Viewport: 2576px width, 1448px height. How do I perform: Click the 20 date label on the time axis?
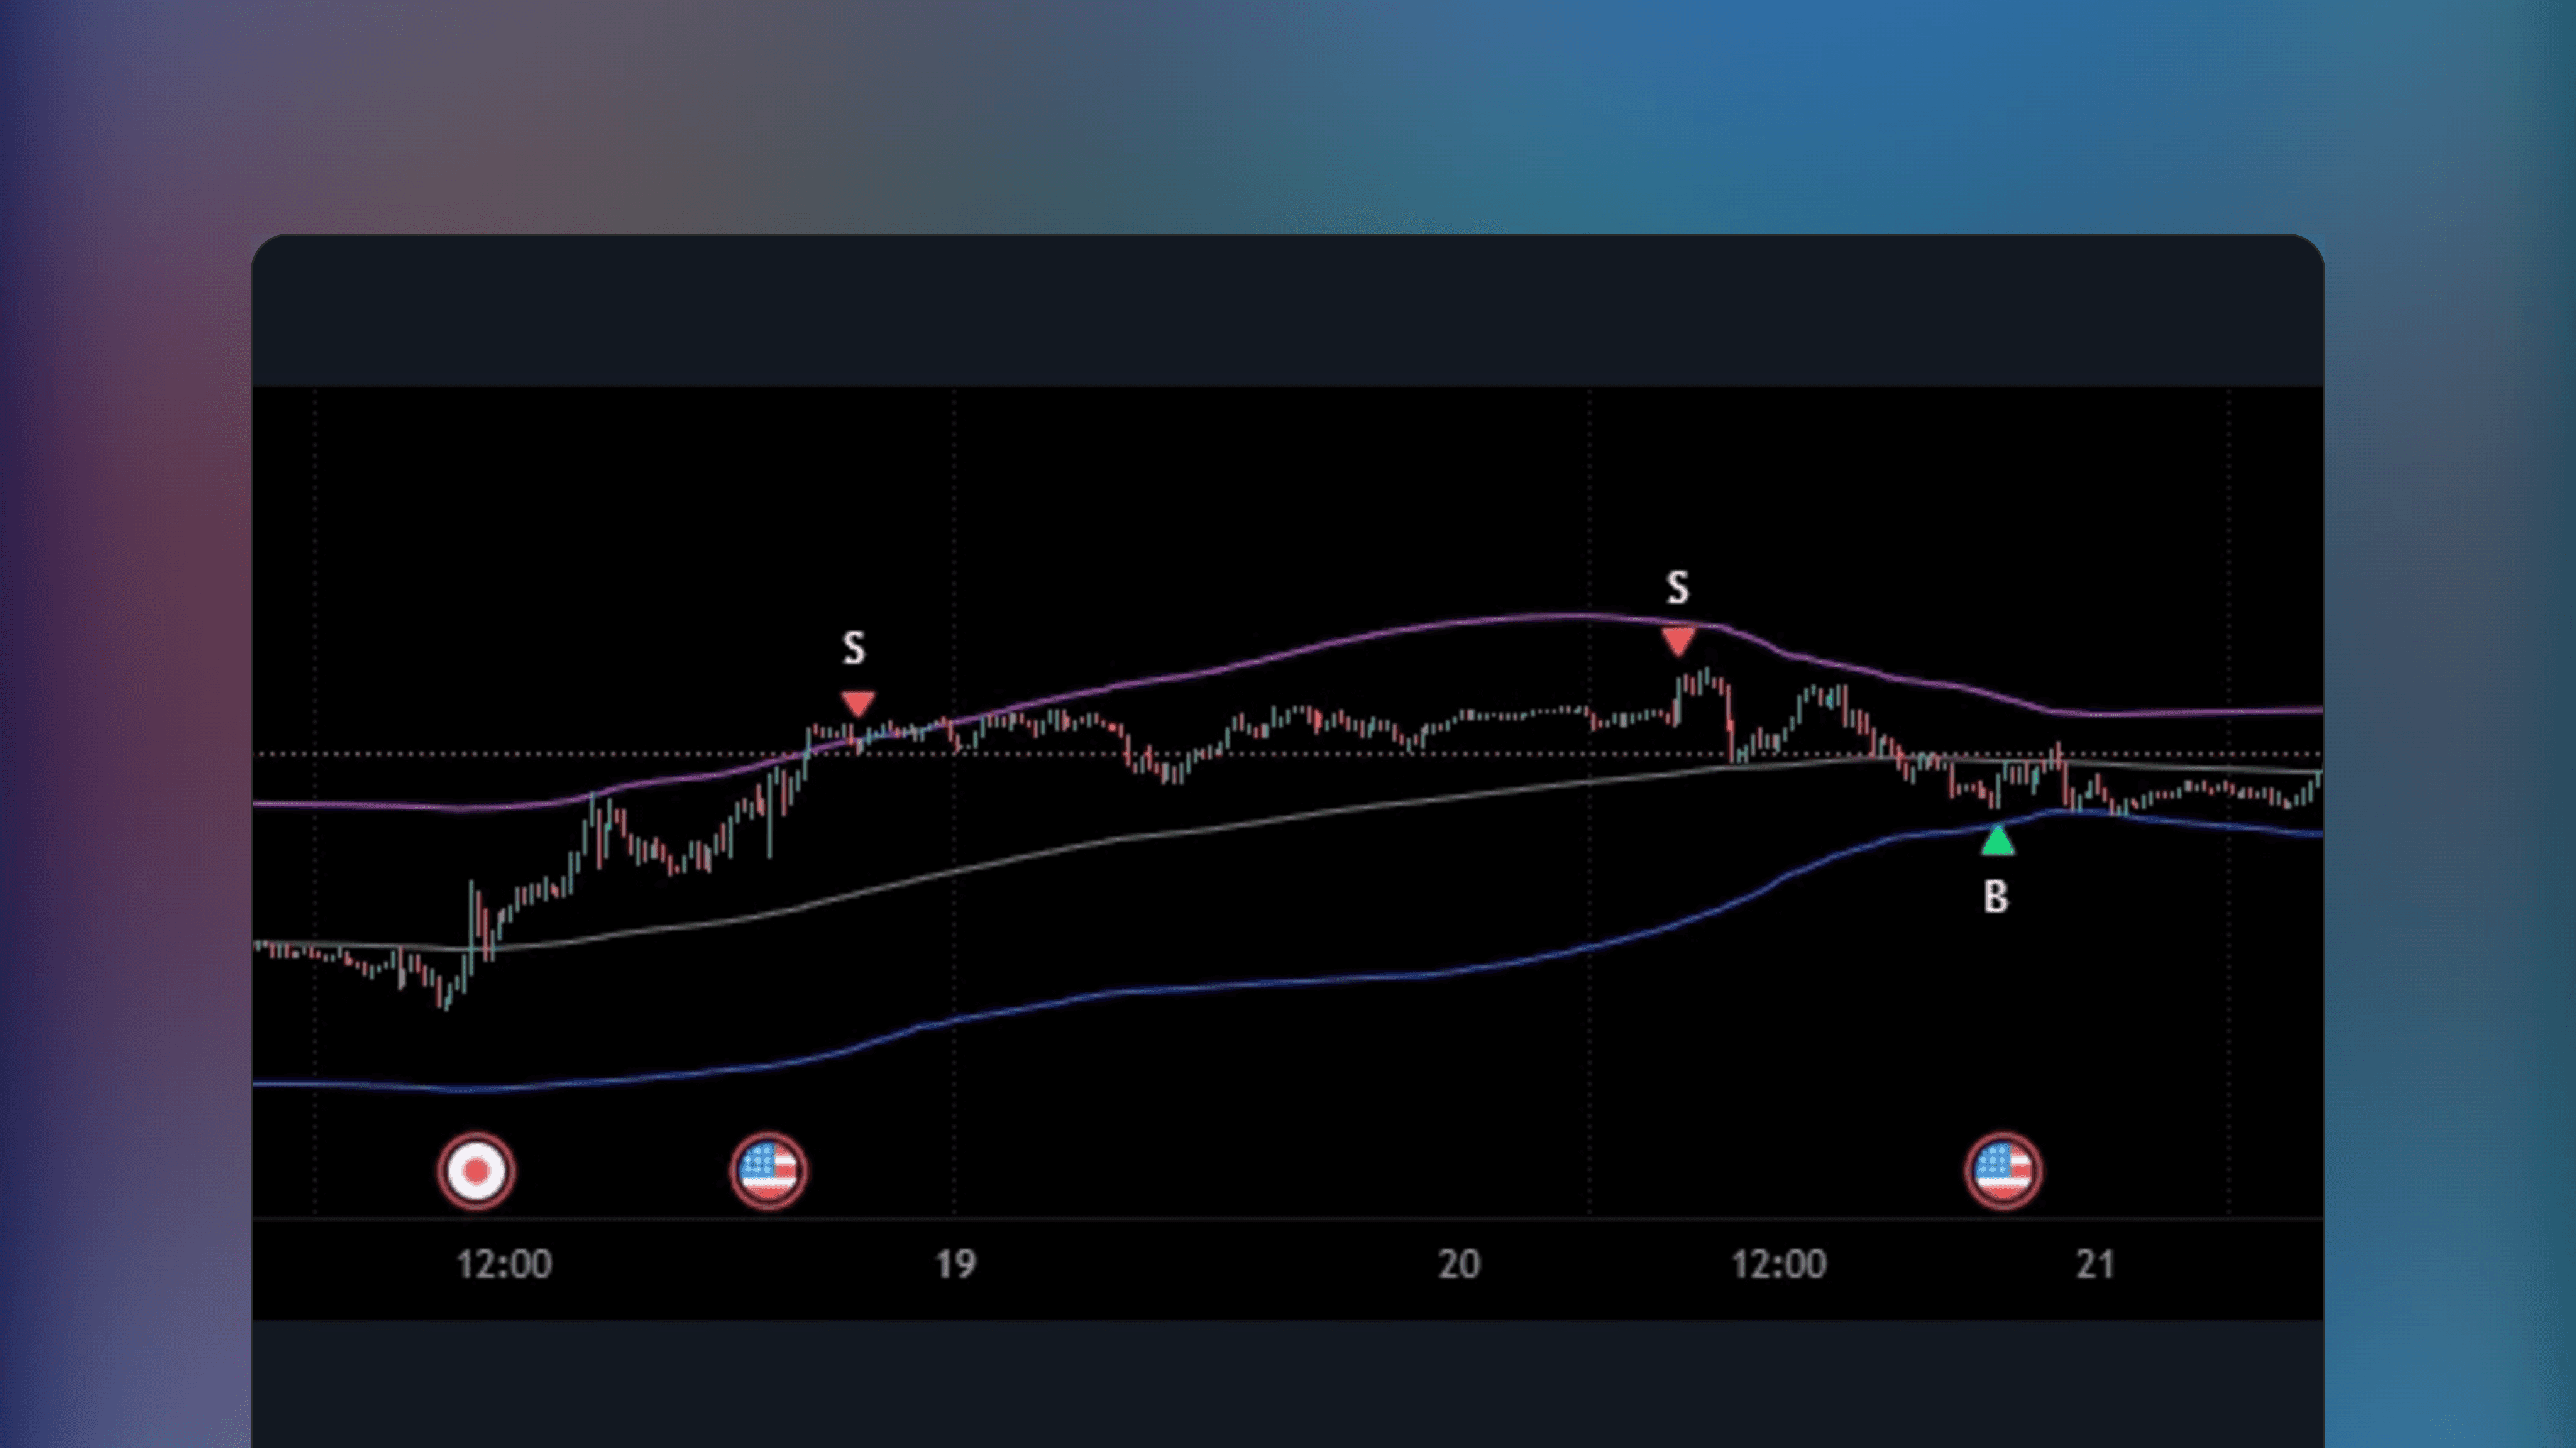coord(1459,1264)
